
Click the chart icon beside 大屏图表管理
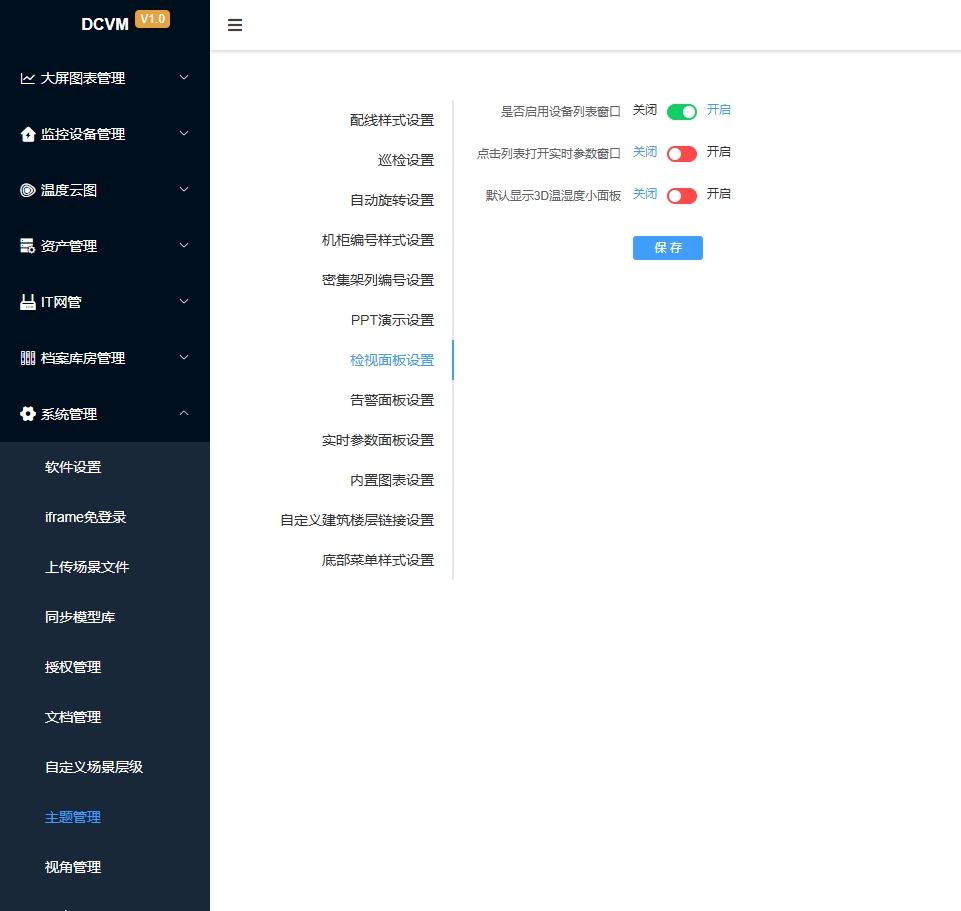click(x=27, y=78)
